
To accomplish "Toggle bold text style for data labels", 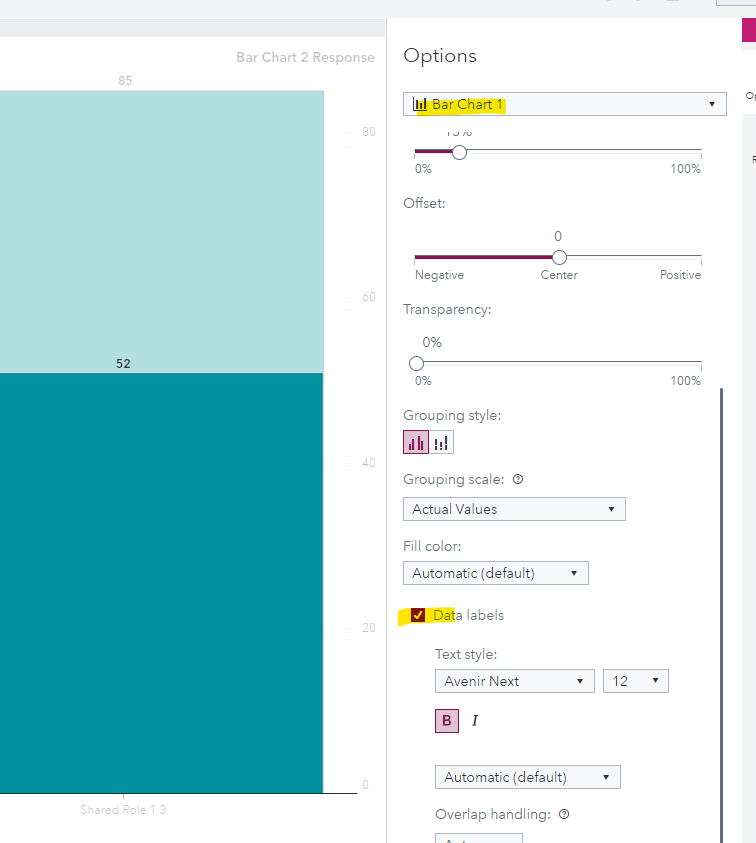I will 447,720.
